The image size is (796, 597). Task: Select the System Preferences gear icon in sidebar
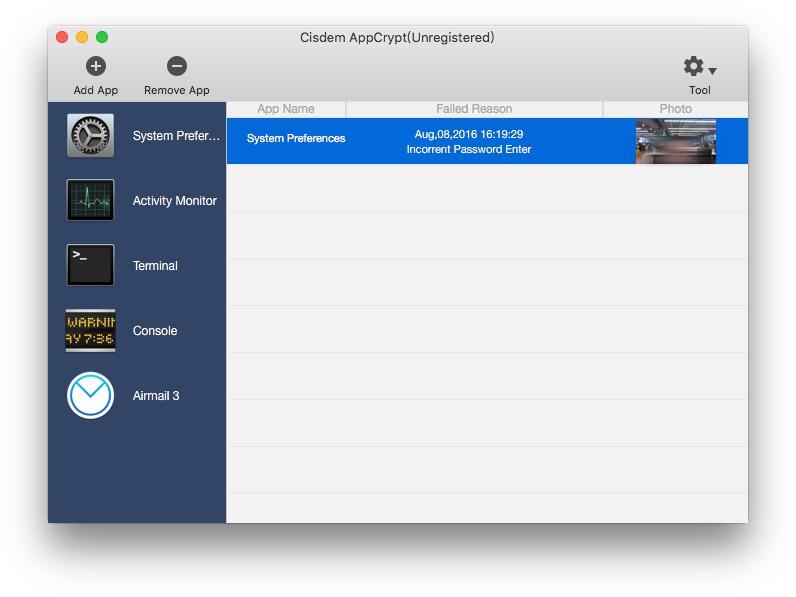point(90,136)
